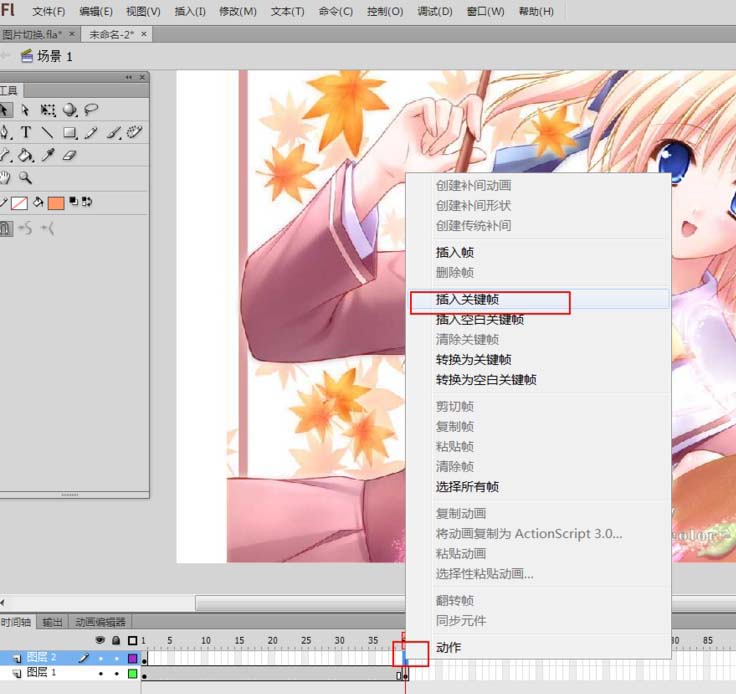The height and width of the screenshot is (694, 736).
Task: Click the layer icon next to 图层 1
Action: (x=17, y=673)
